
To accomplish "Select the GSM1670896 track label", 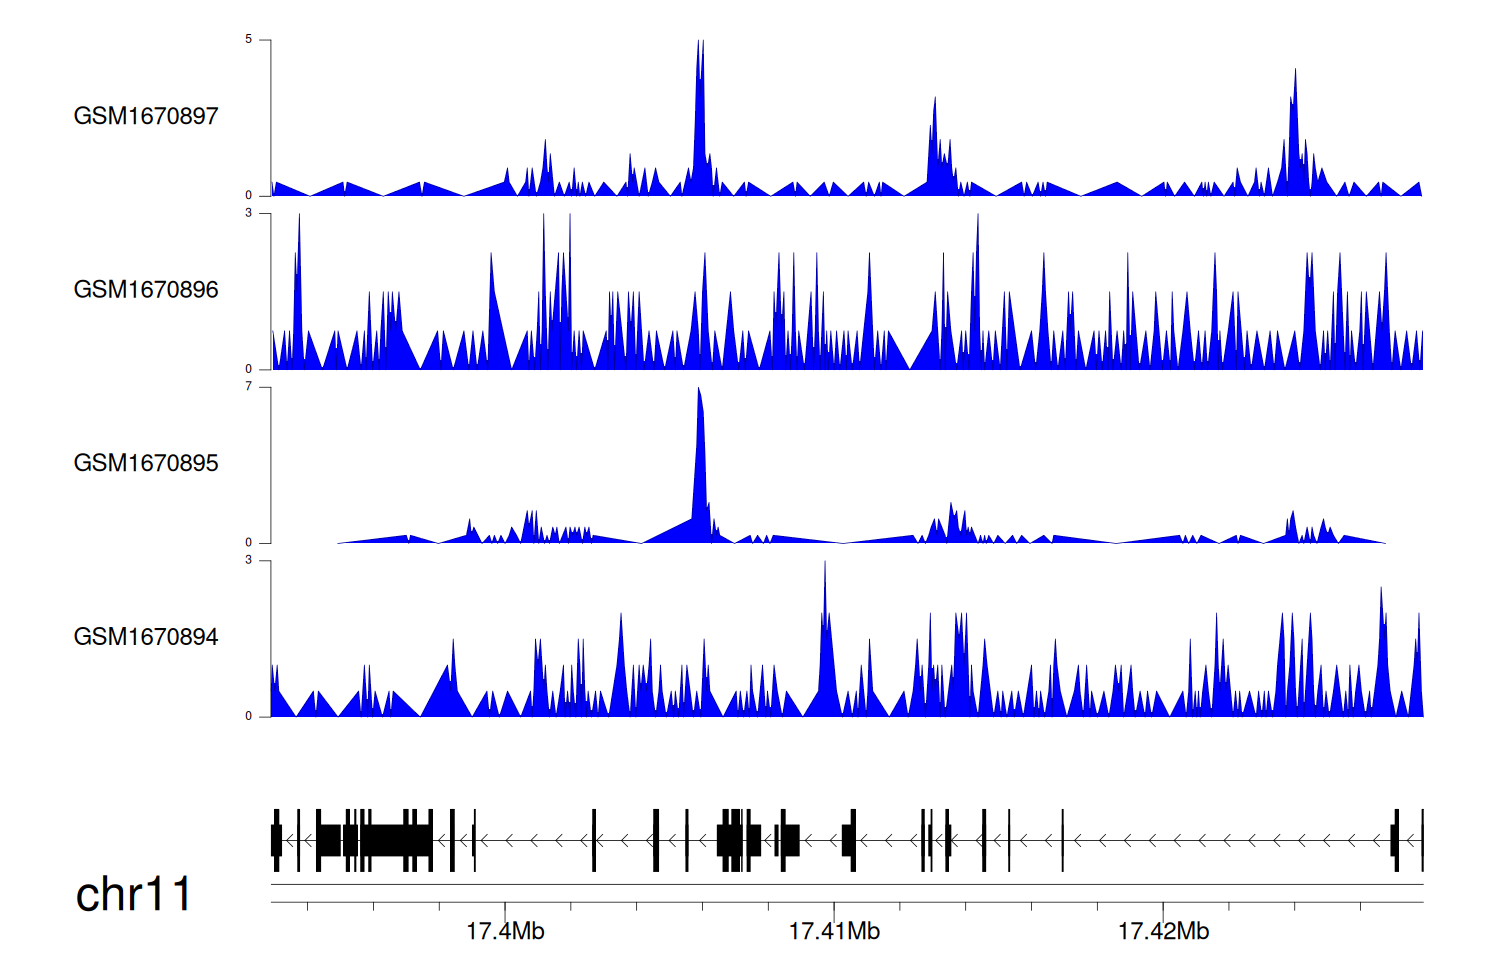I will pyautogui.click(x=146, y=290).
